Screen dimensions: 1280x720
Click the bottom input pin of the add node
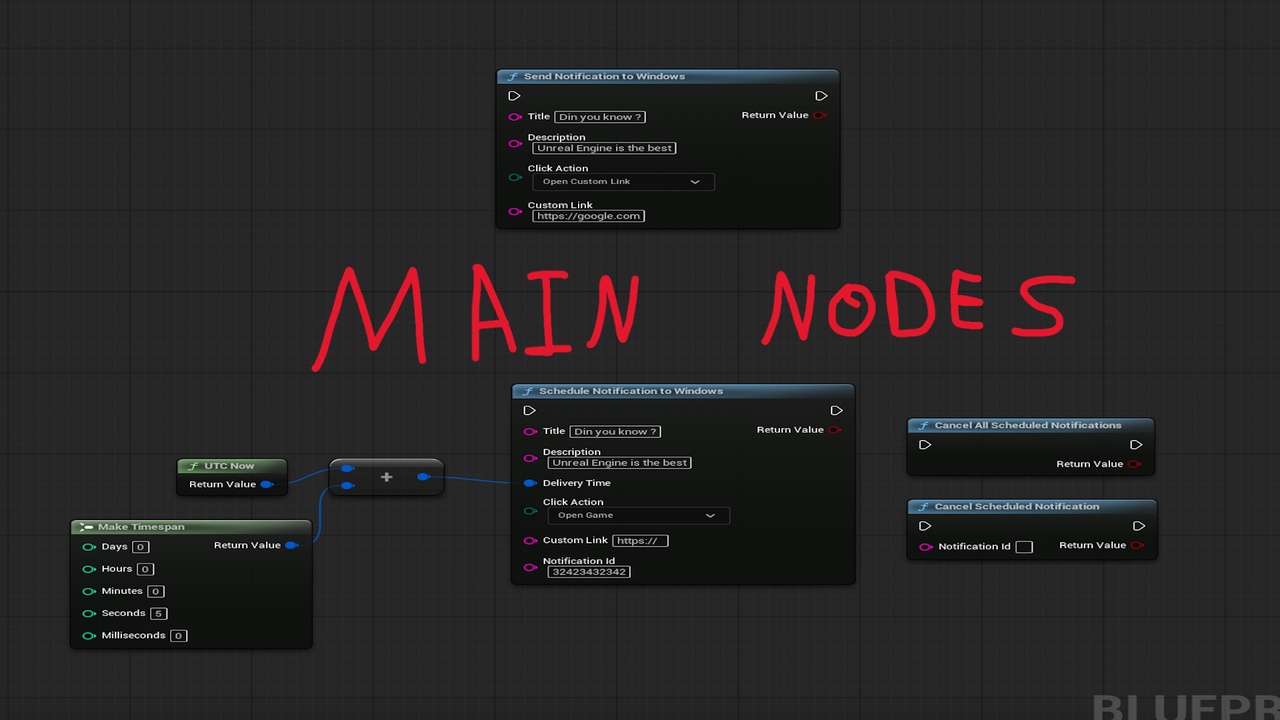point(347,486)
